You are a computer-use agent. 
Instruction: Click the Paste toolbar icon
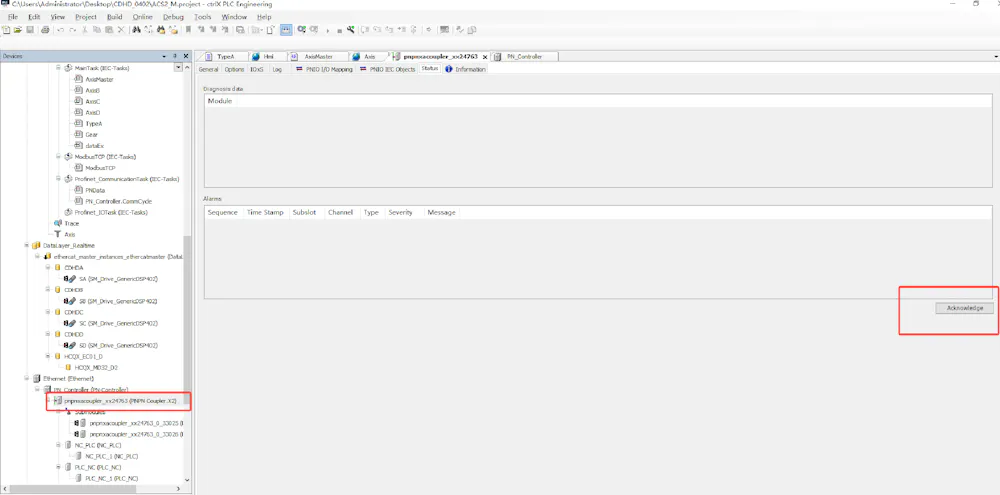[109, 29]
